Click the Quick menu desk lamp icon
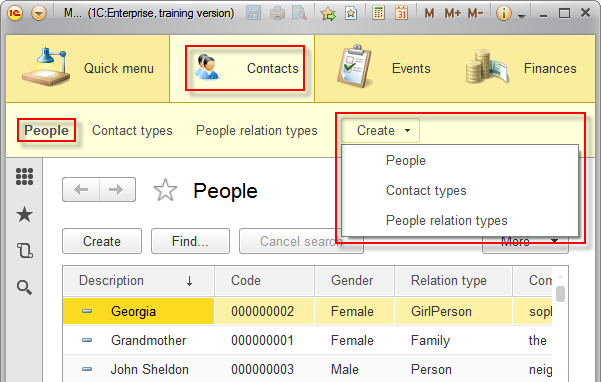 [x=46, y=67]
